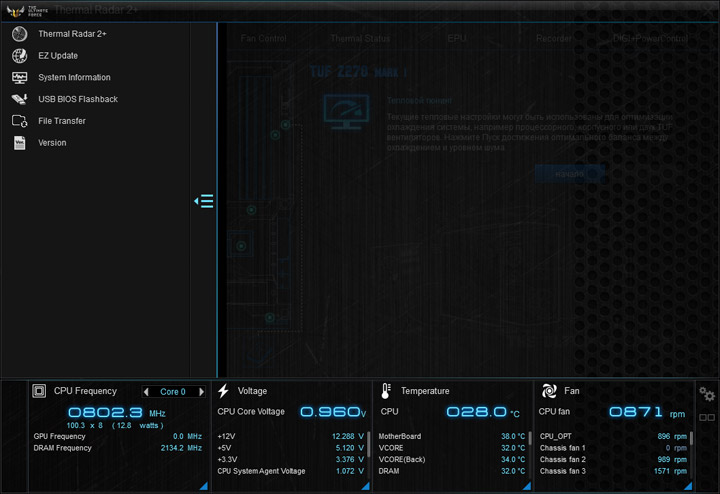
Task: Expand the Temperature panel corner triangle
Action: pyautogui.click(x=527, y=486)
